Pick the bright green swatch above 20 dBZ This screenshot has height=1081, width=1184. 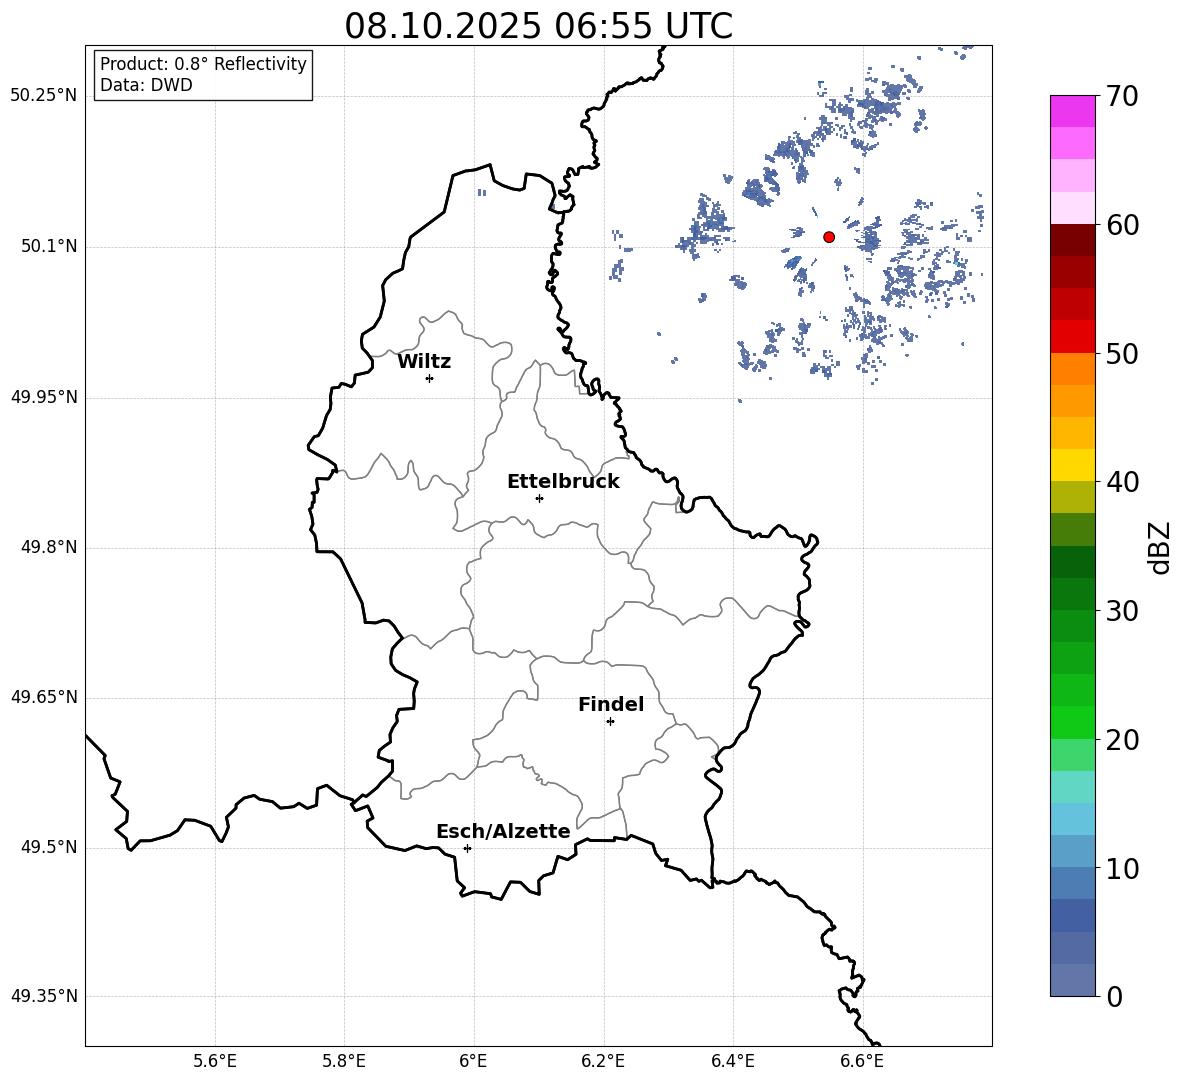pyautogui.click(x=1073, y=722)
